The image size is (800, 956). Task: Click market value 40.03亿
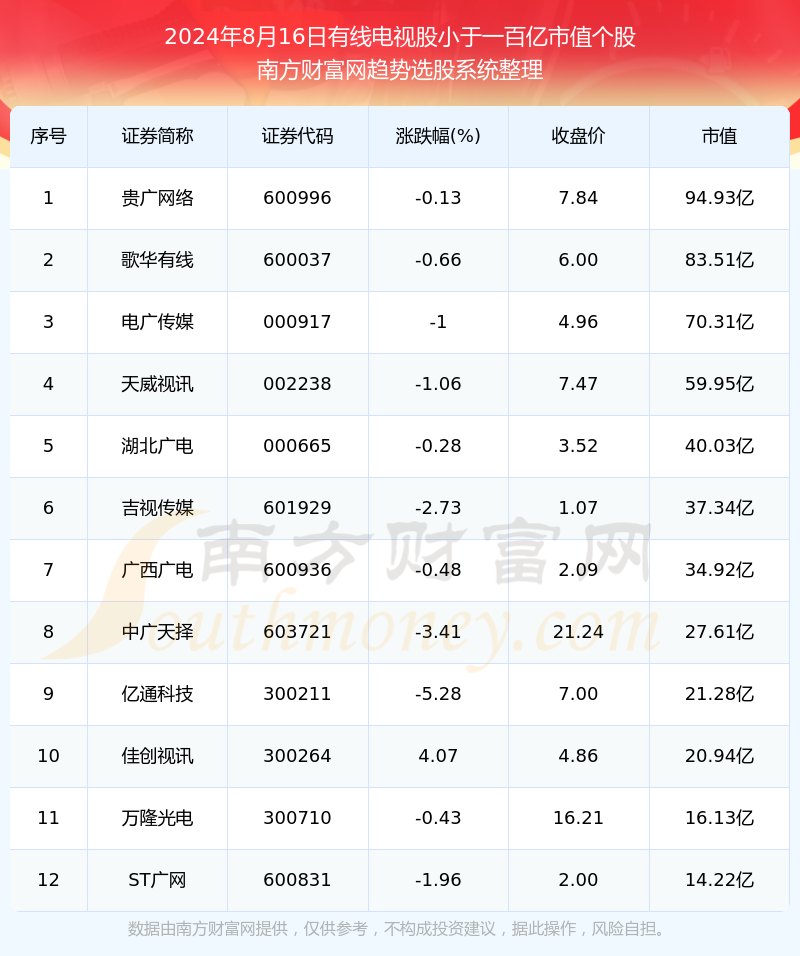pos(720,446)
